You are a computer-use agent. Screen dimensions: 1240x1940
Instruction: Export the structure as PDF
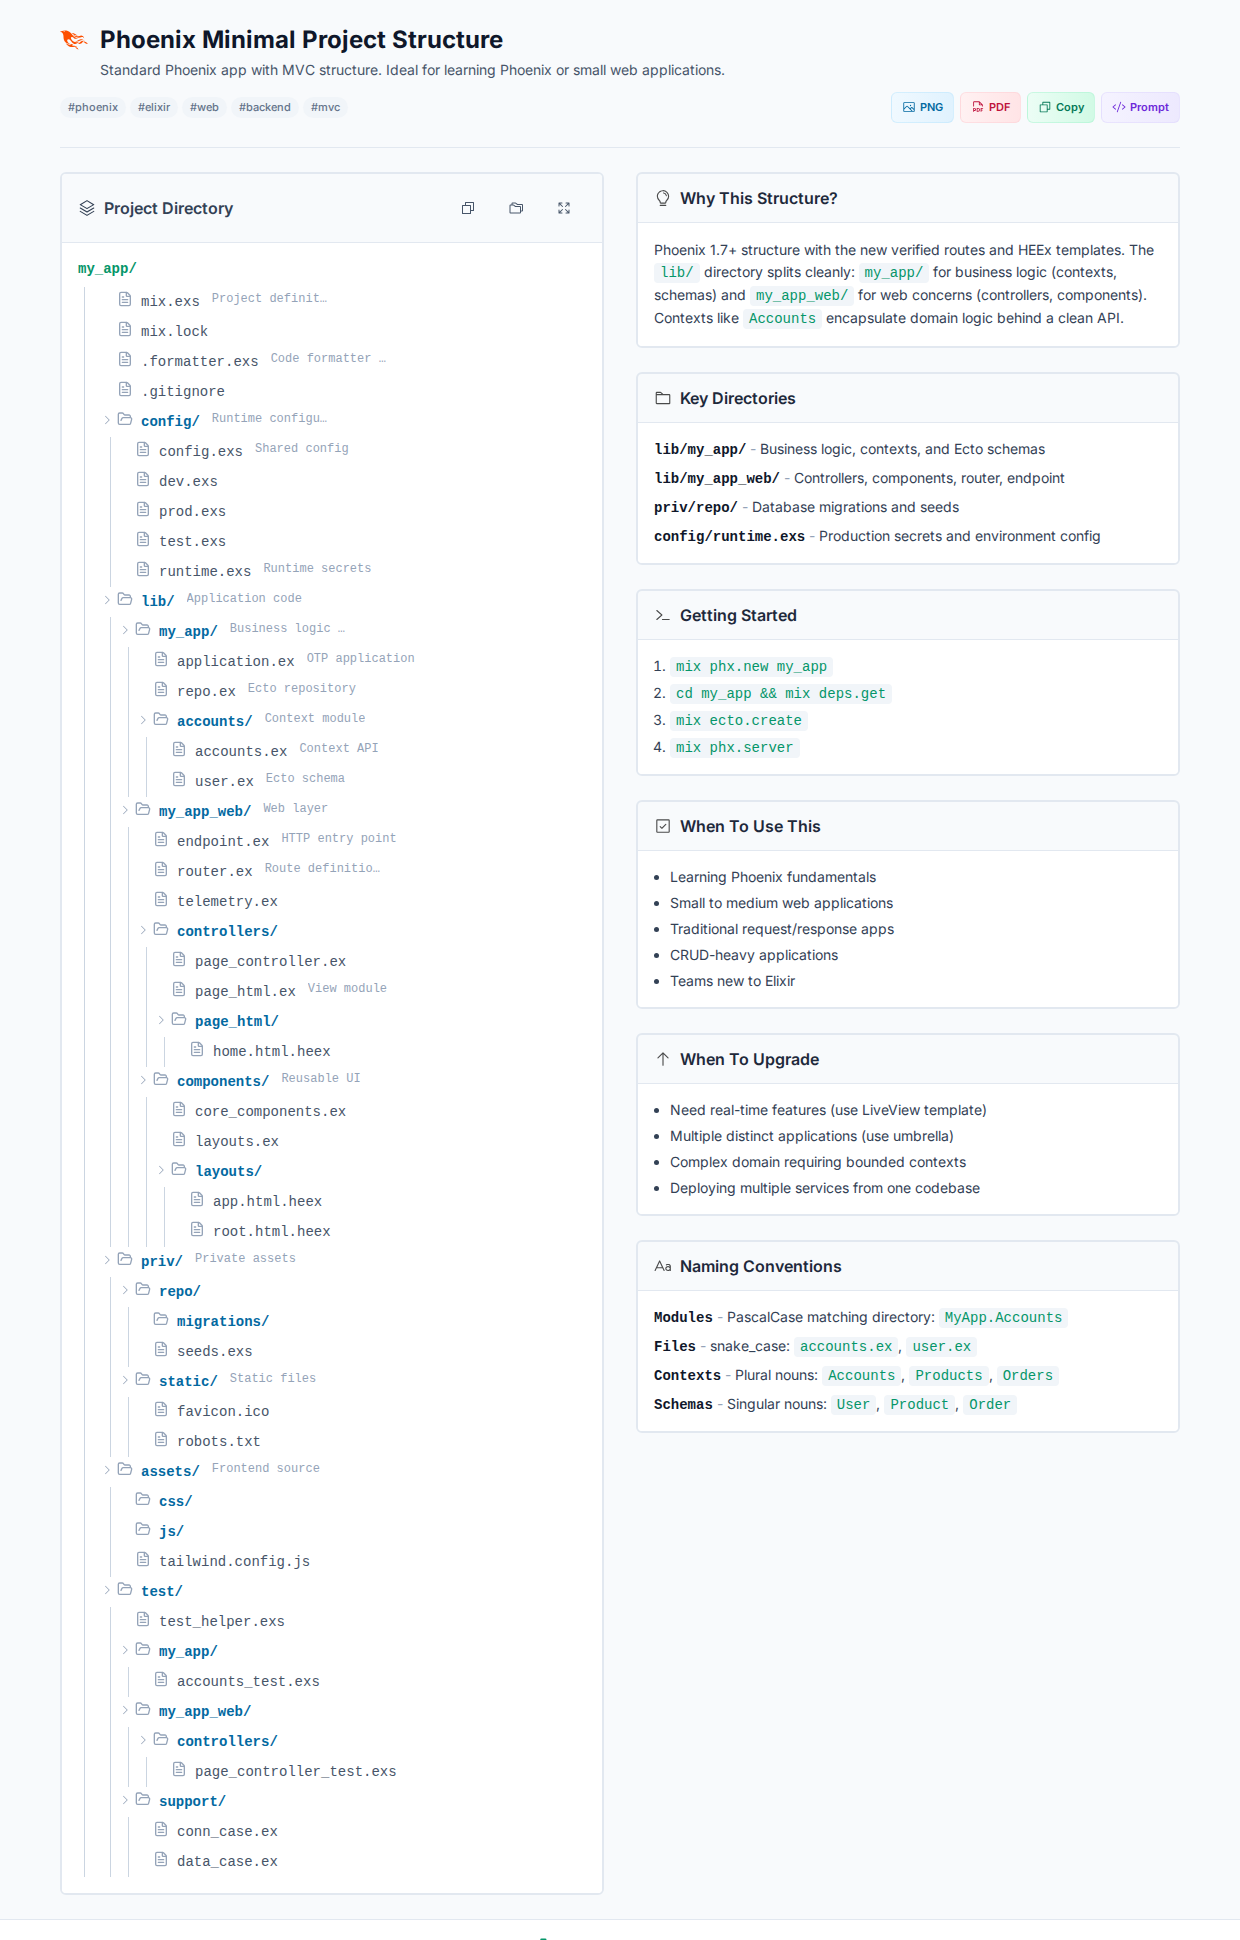point(990,107)
